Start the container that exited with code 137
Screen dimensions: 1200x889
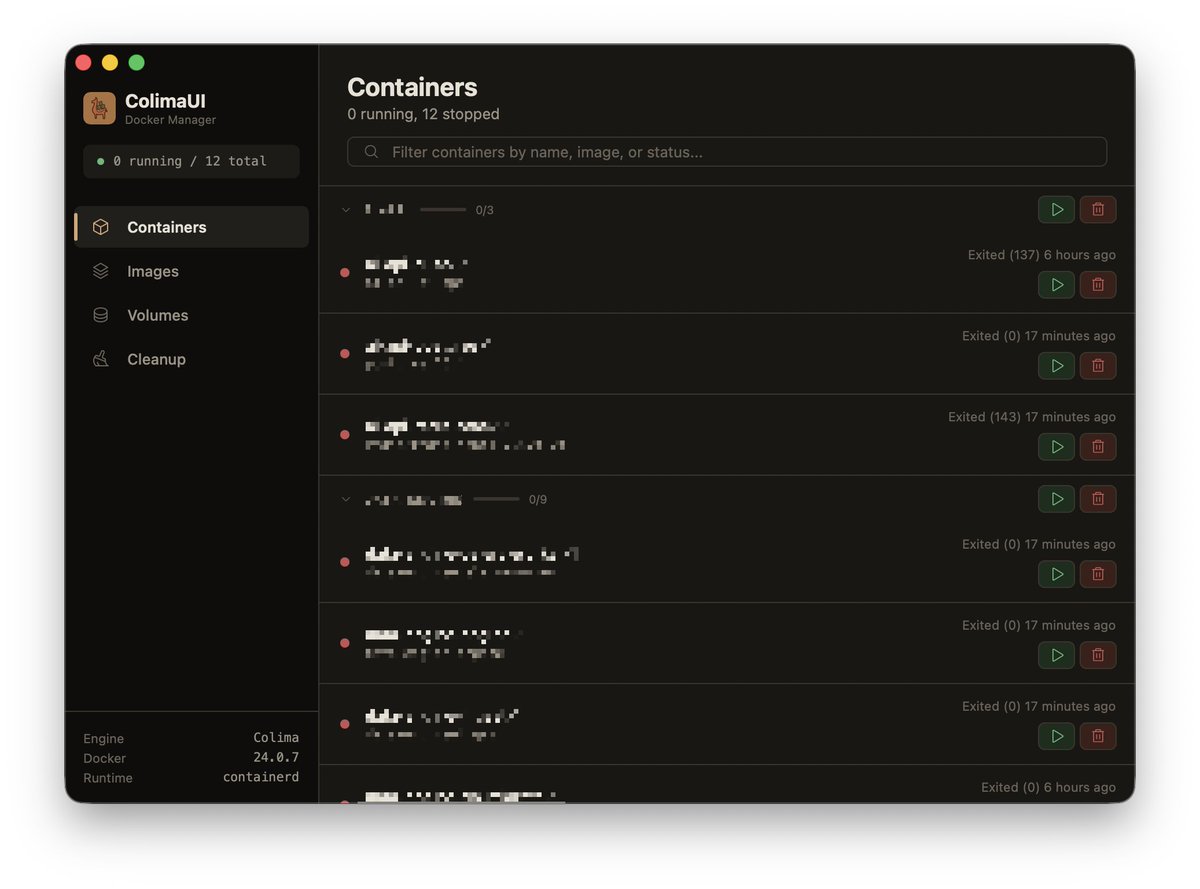tap(1057, 285)
